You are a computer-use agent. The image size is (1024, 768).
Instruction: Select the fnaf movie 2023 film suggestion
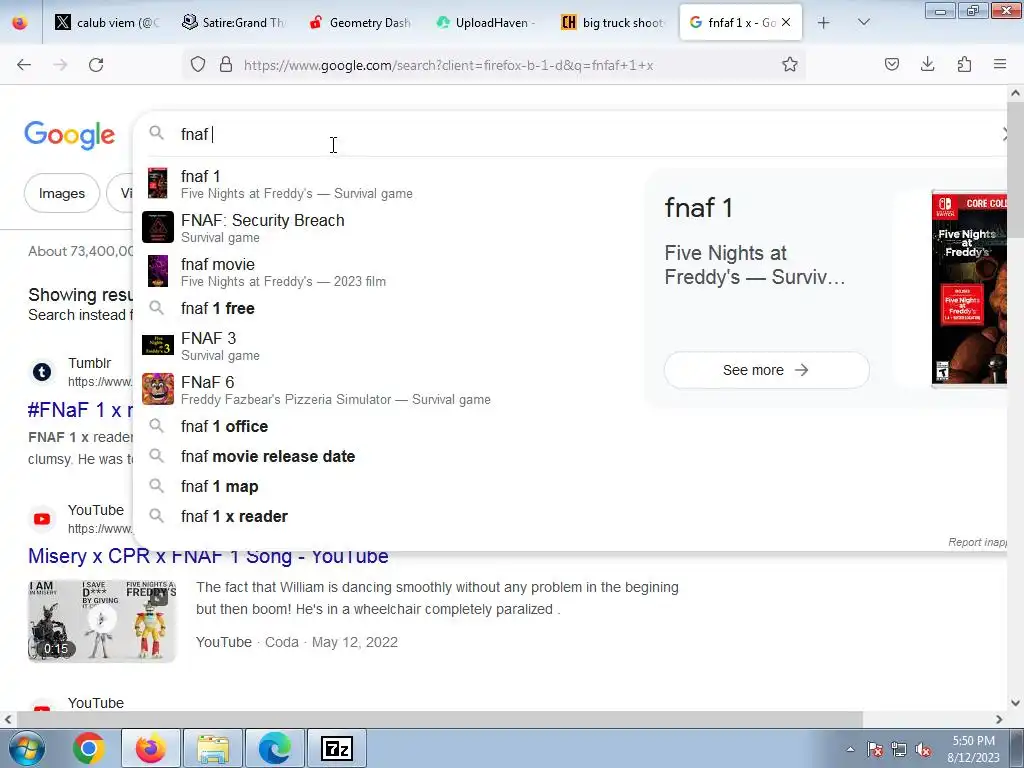coord(391,272)
